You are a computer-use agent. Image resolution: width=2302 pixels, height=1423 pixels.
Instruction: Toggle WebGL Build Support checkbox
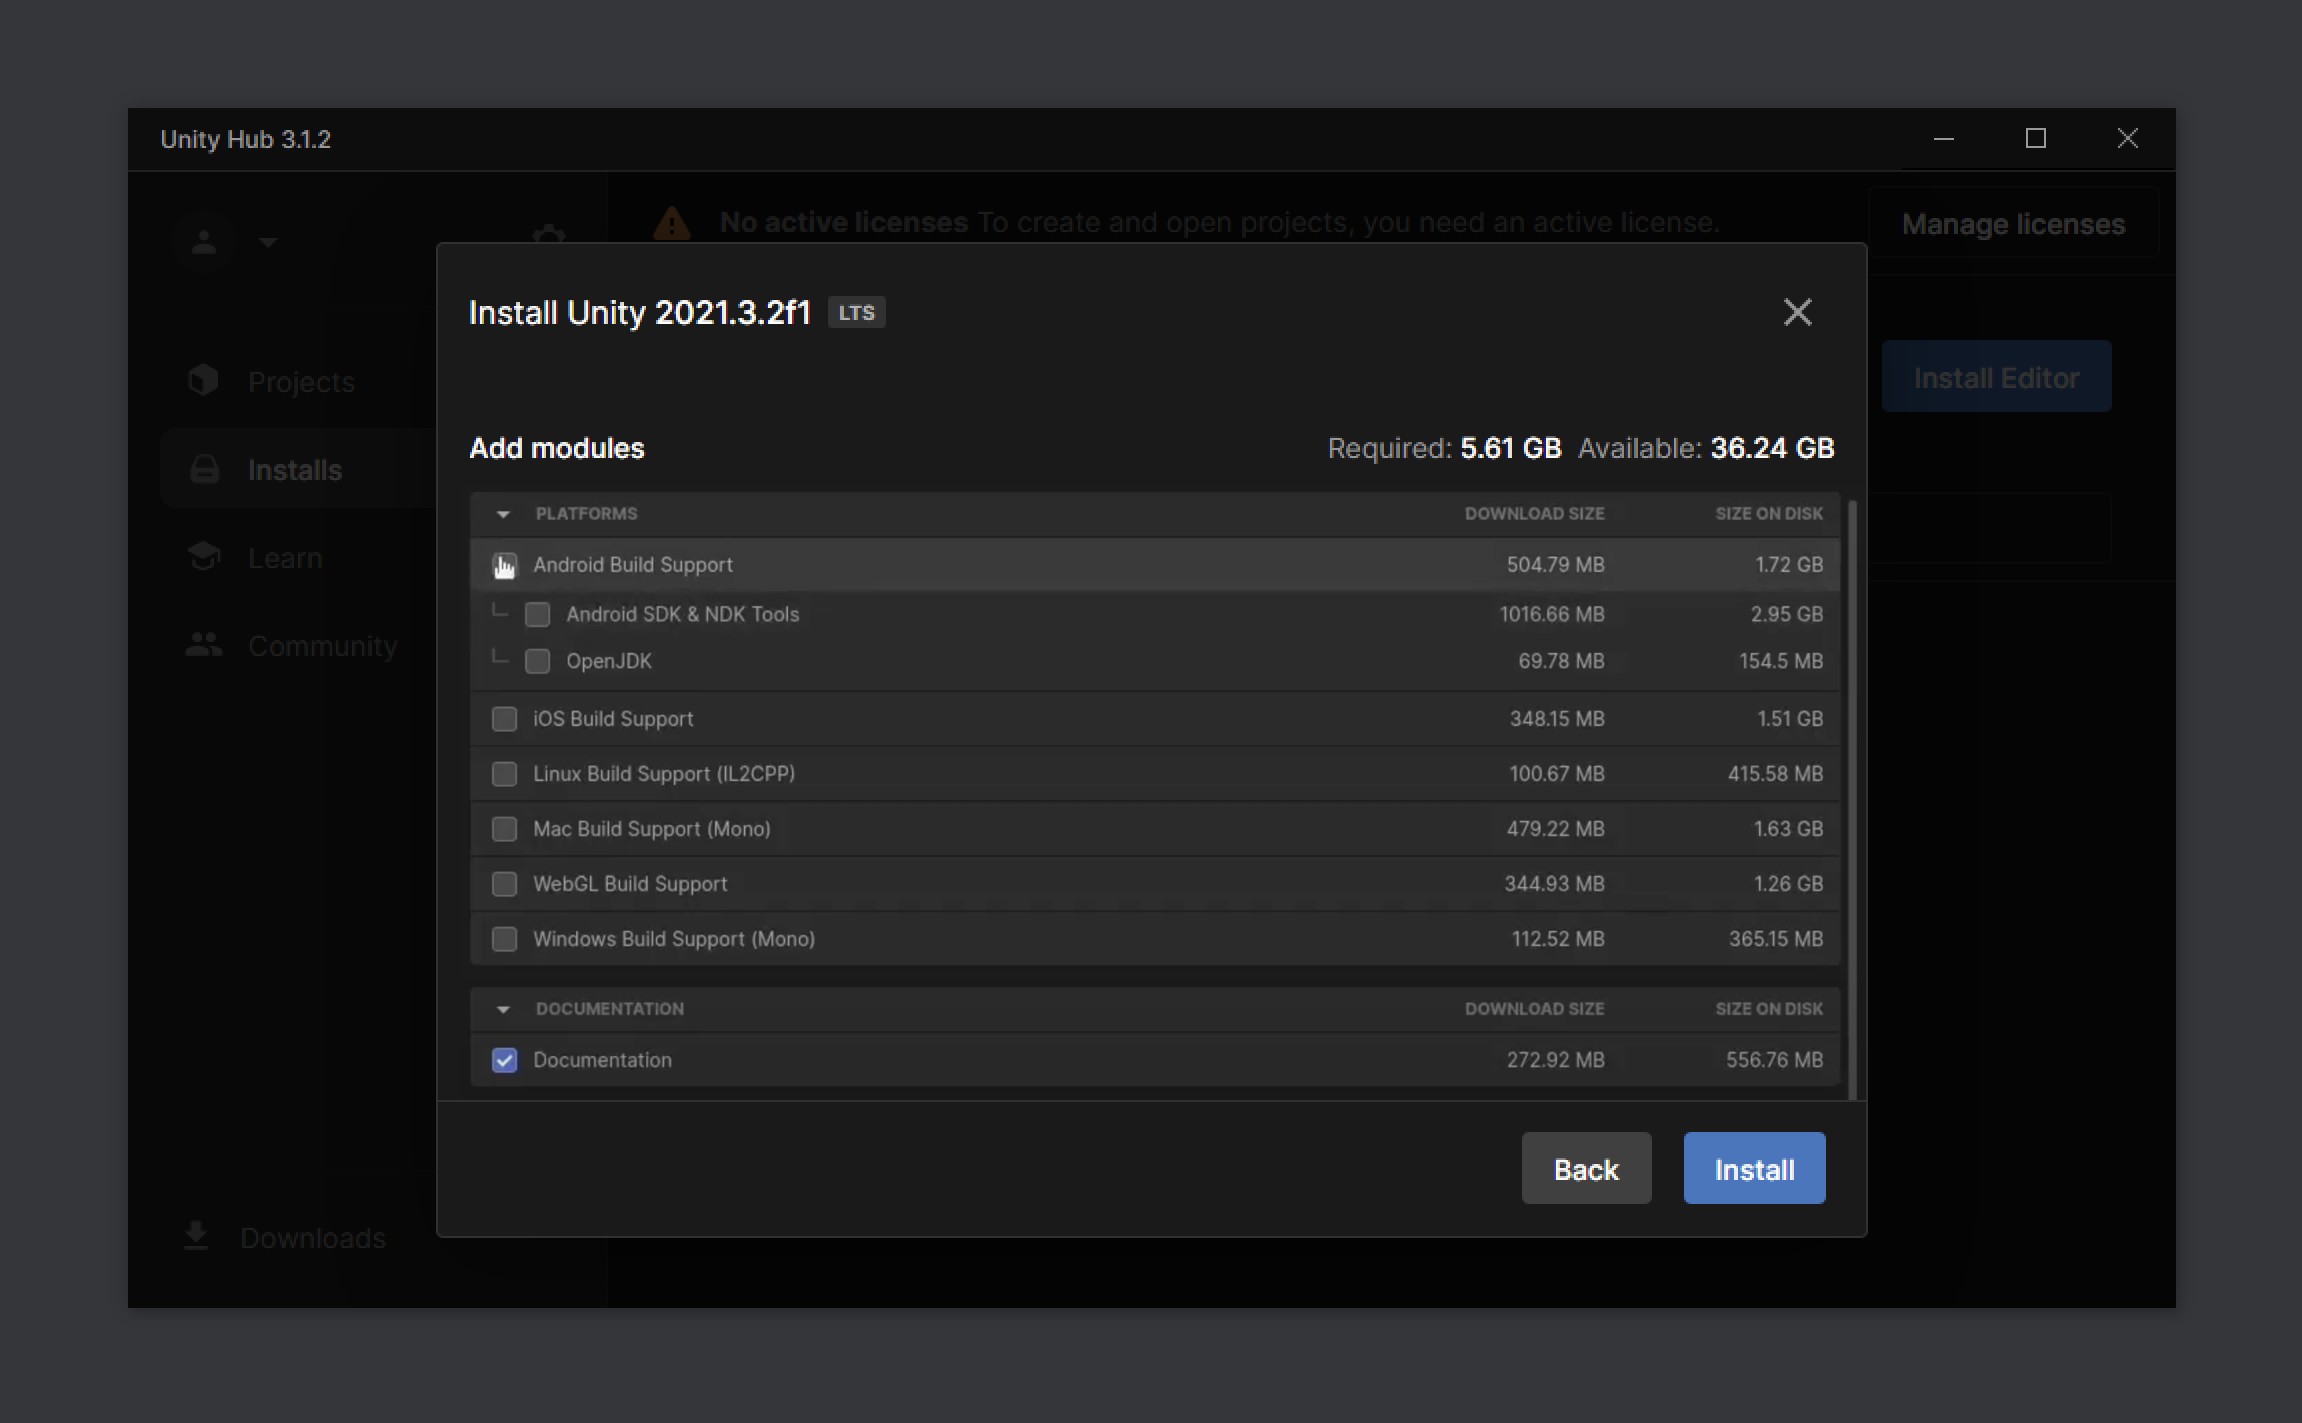click(x=504, y=884)
